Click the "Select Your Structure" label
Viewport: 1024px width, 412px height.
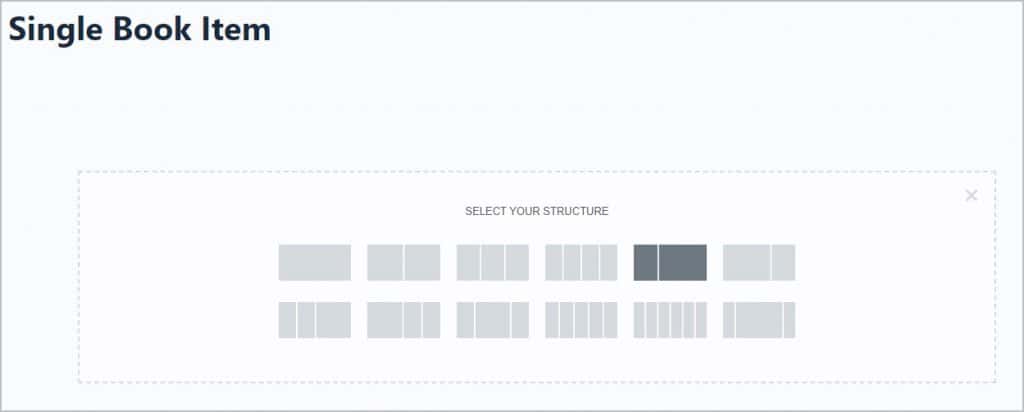click(537, 212)
